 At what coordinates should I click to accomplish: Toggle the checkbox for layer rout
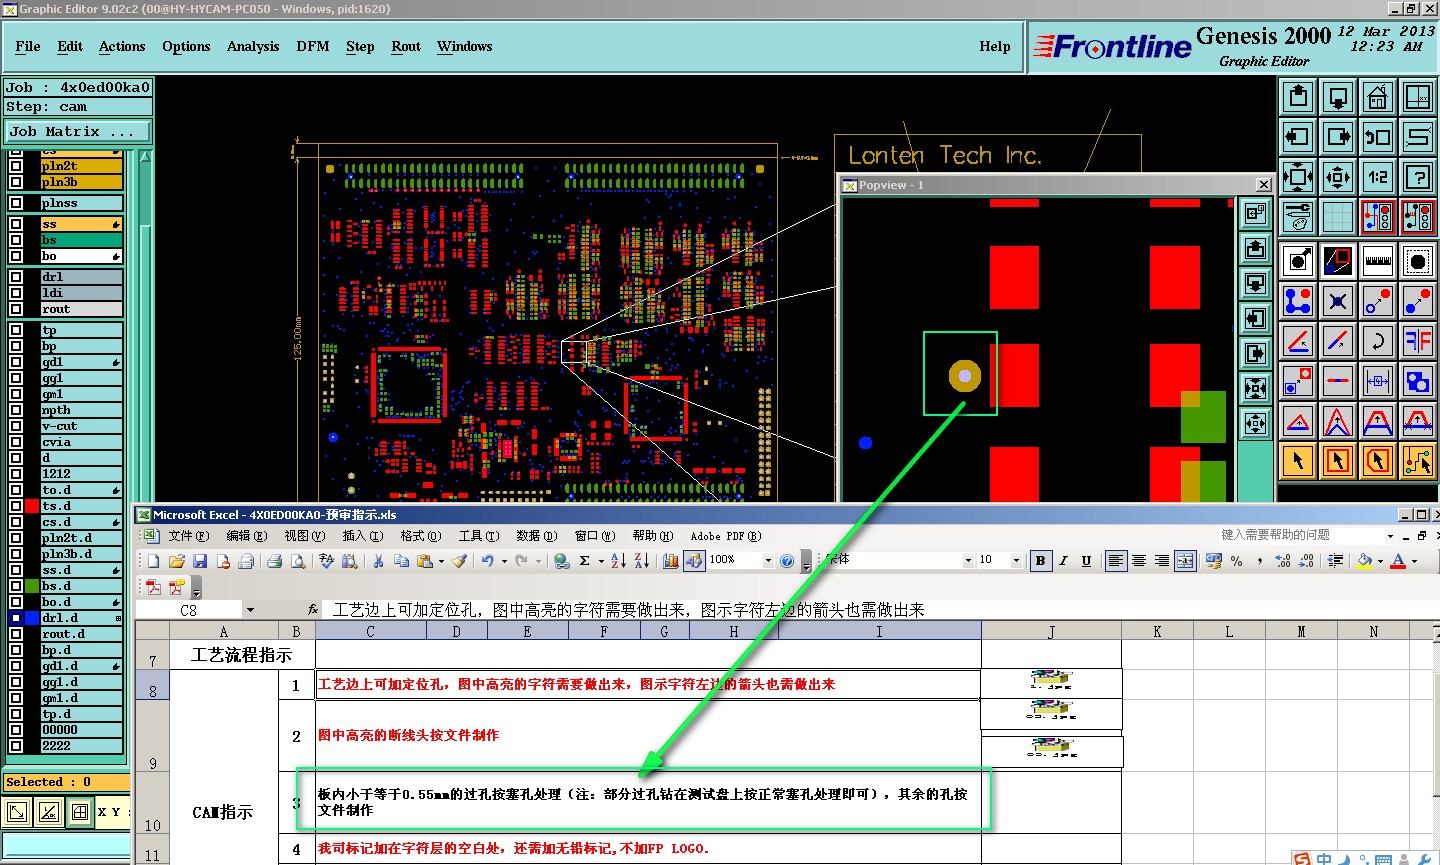point(16,309)
